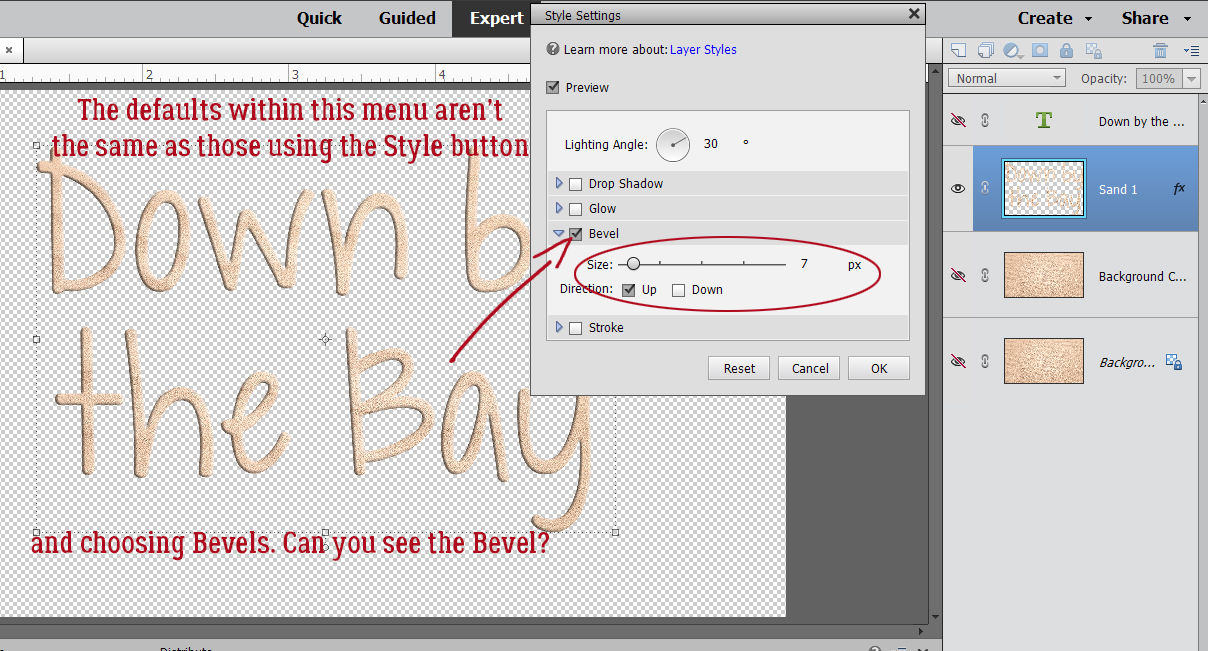Select the Sand 1 layer thumbnail
Screen dimensions: 1208x651
pyautogui.click(x=1044, y=188)
